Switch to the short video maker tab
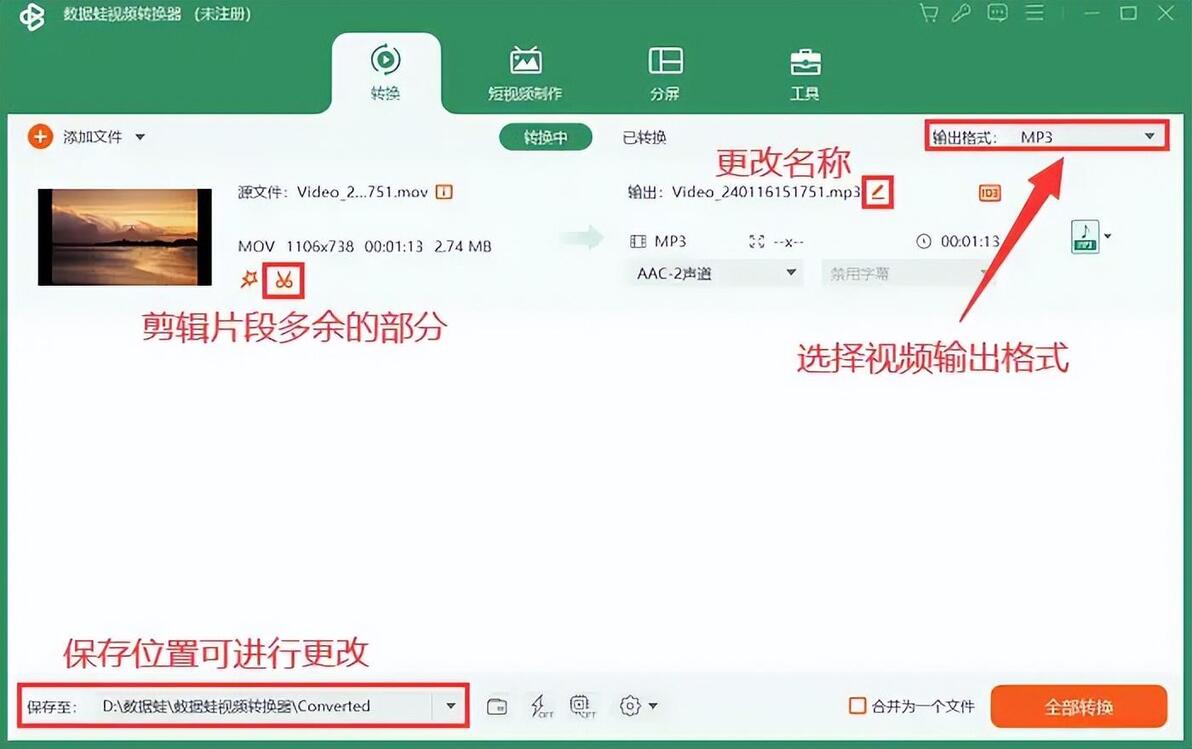The height and width of the screenshot is (749, 1192). pyautogui.click(x=525, y=74)
